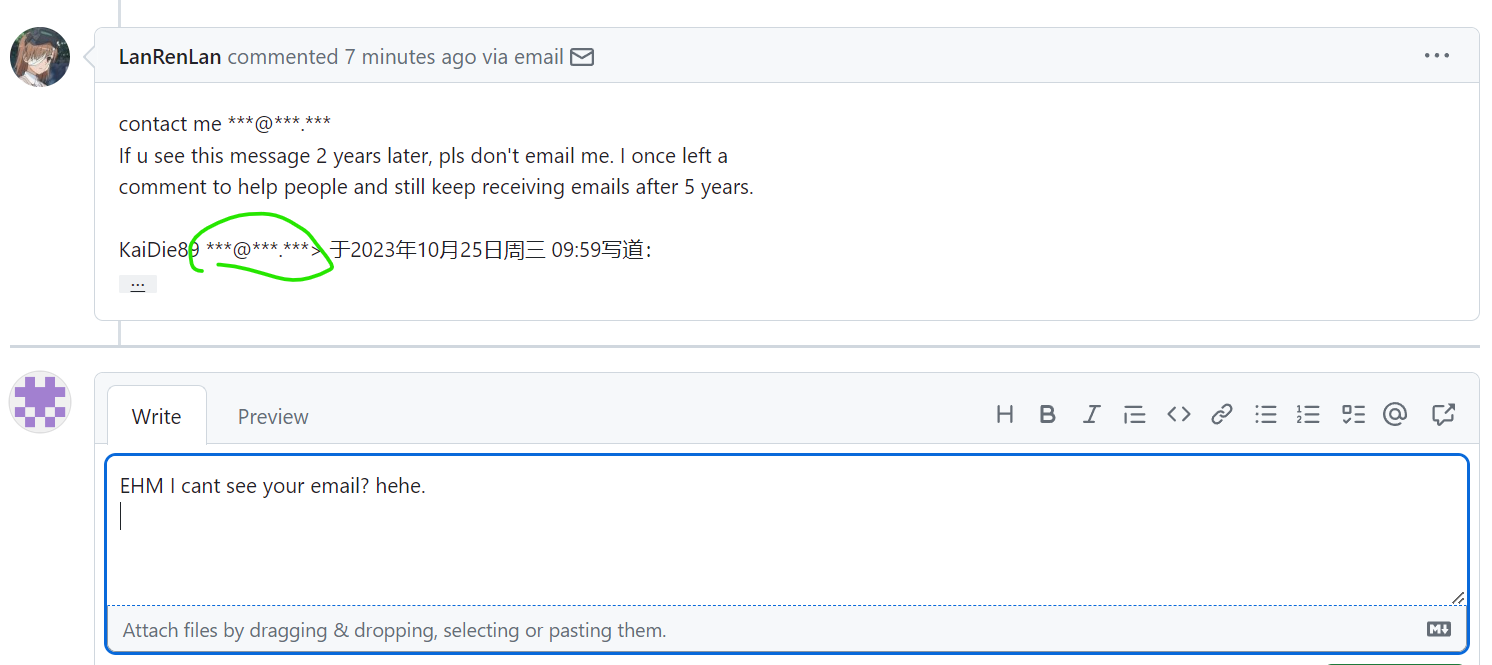Mention a user with @
This screenshot has height=665, width=1492.
tap(1395, 414)
